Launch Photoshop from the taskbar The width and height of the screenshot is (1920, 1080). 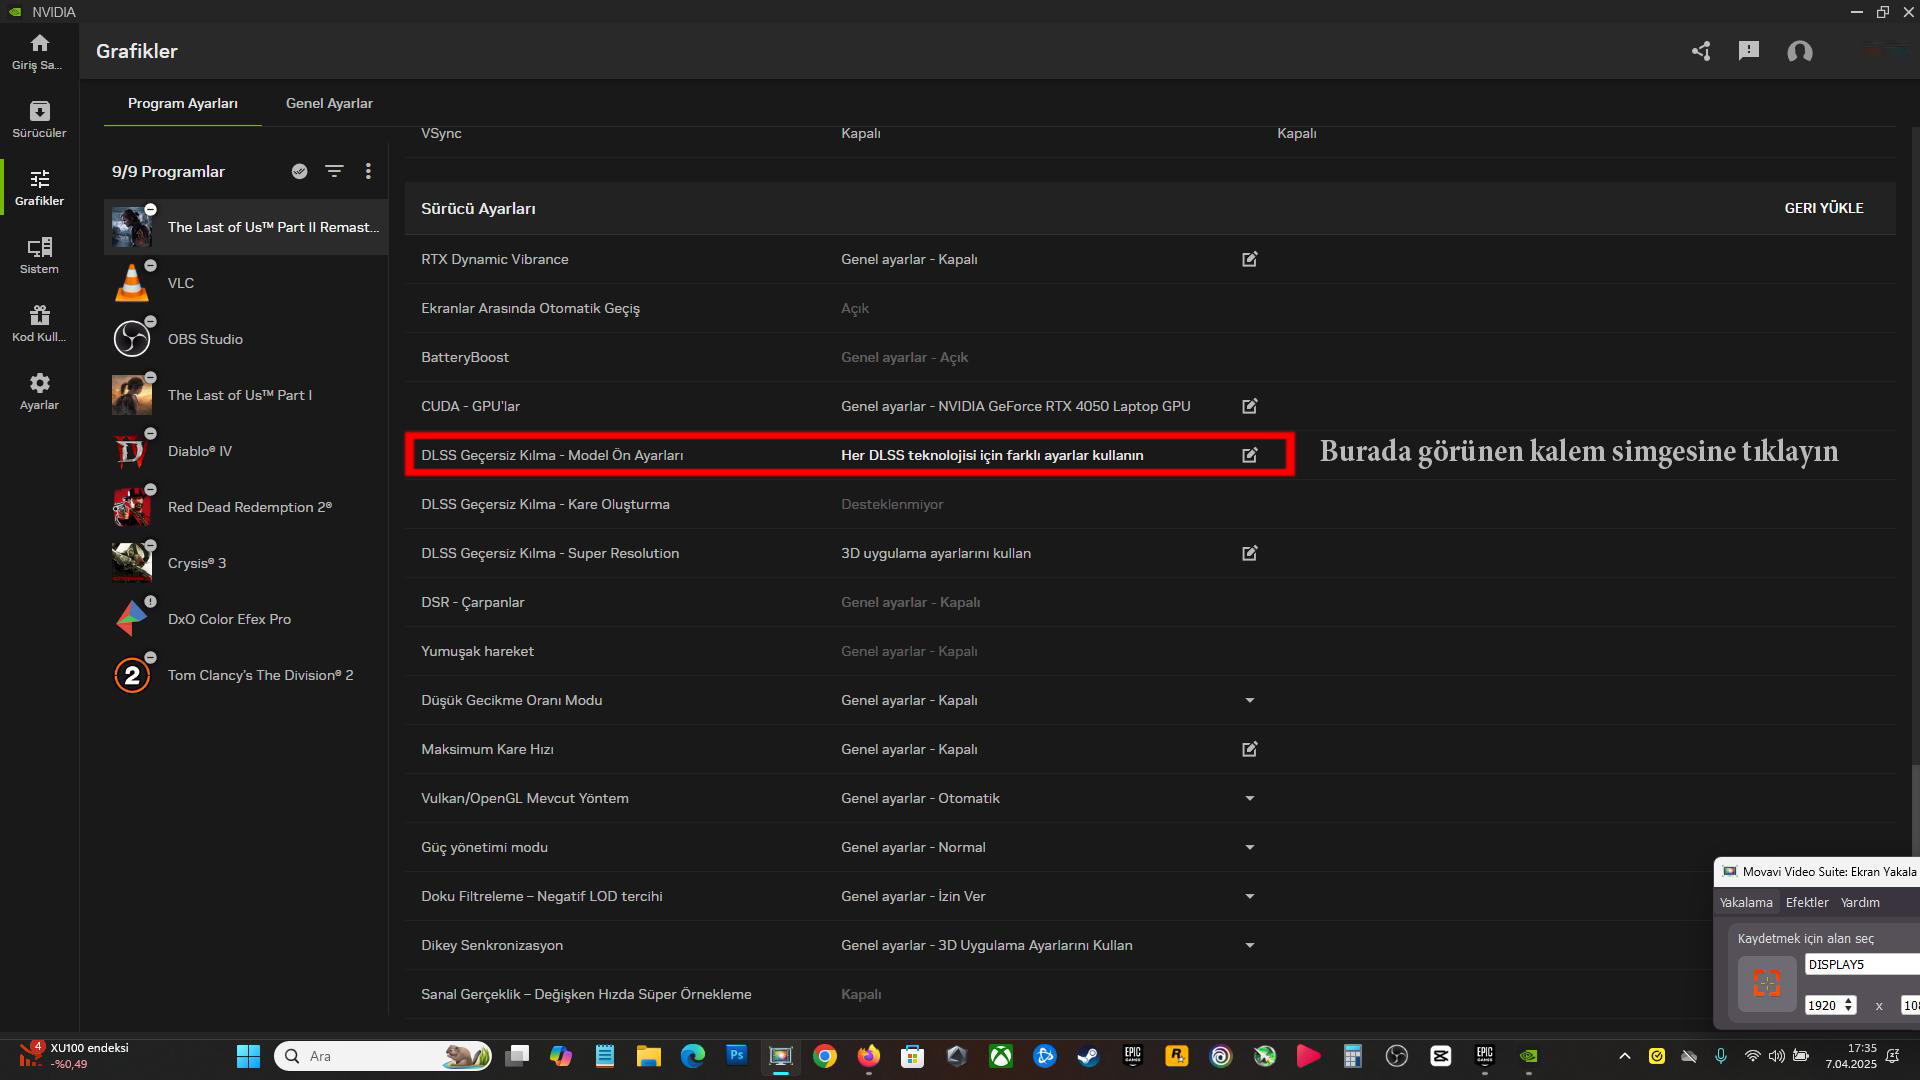[x=737, y=1056]
